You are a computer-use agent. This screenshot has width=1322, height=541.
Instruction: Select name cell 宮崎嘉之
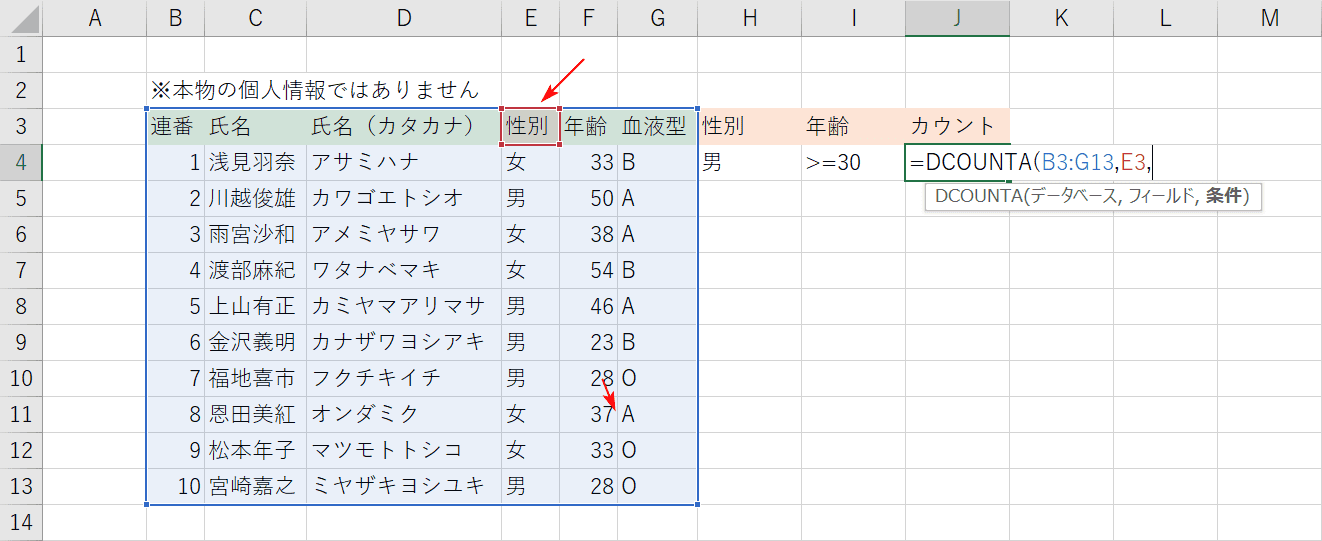click(255, 486)
